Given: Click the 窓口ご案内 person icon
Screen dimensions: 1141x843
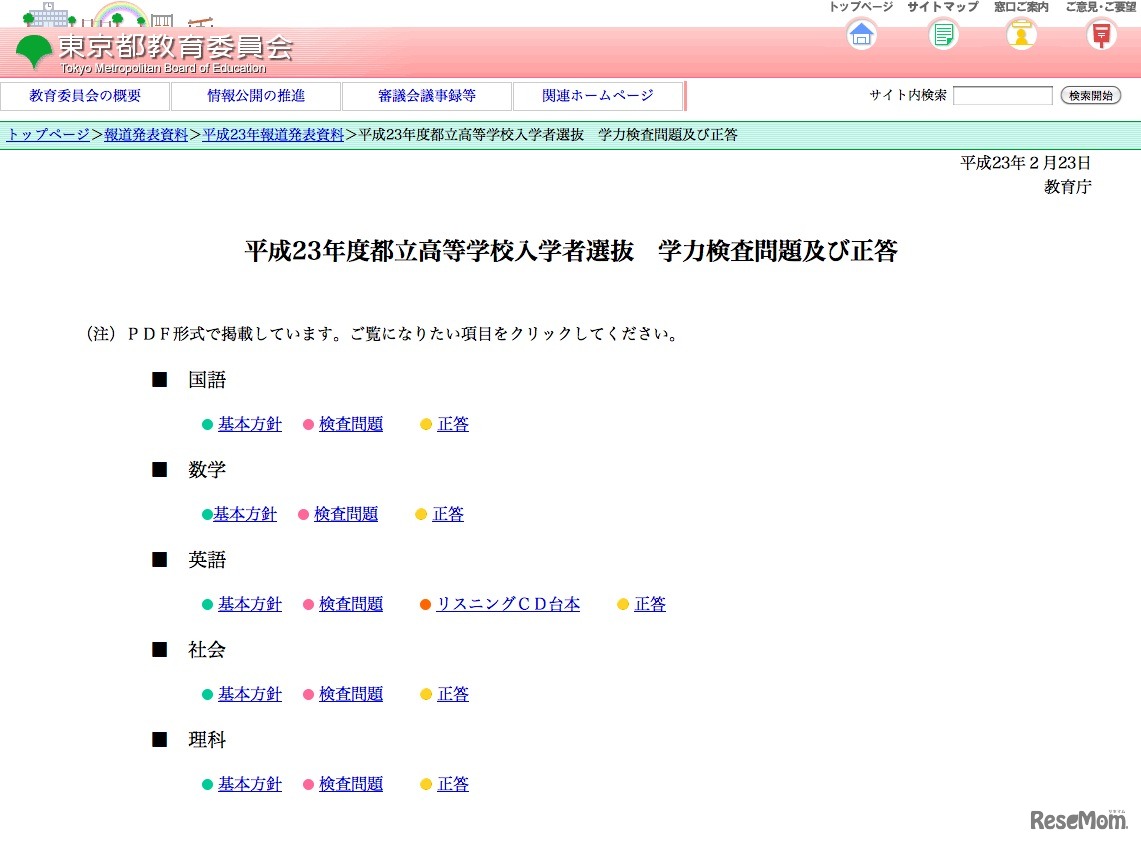Looking at the screenshot, I should (x=1020, y=34).
